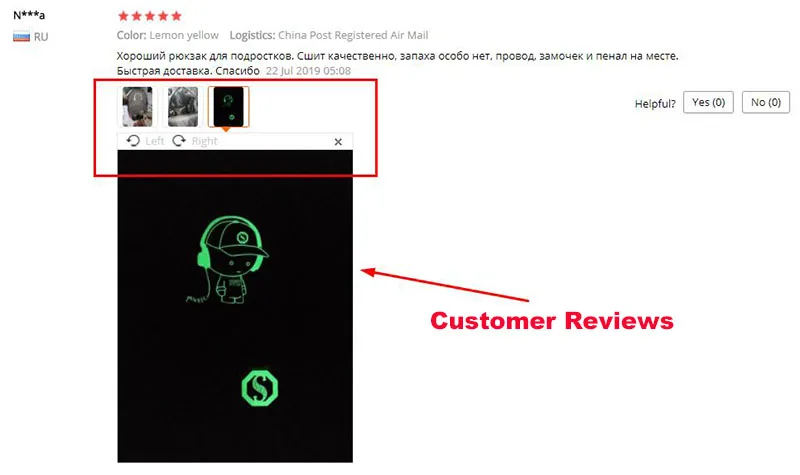The width and height of the screenshot is (800, 475).
Task: Click the red Customer Reviews caption
Action: [x=552, y=321]
